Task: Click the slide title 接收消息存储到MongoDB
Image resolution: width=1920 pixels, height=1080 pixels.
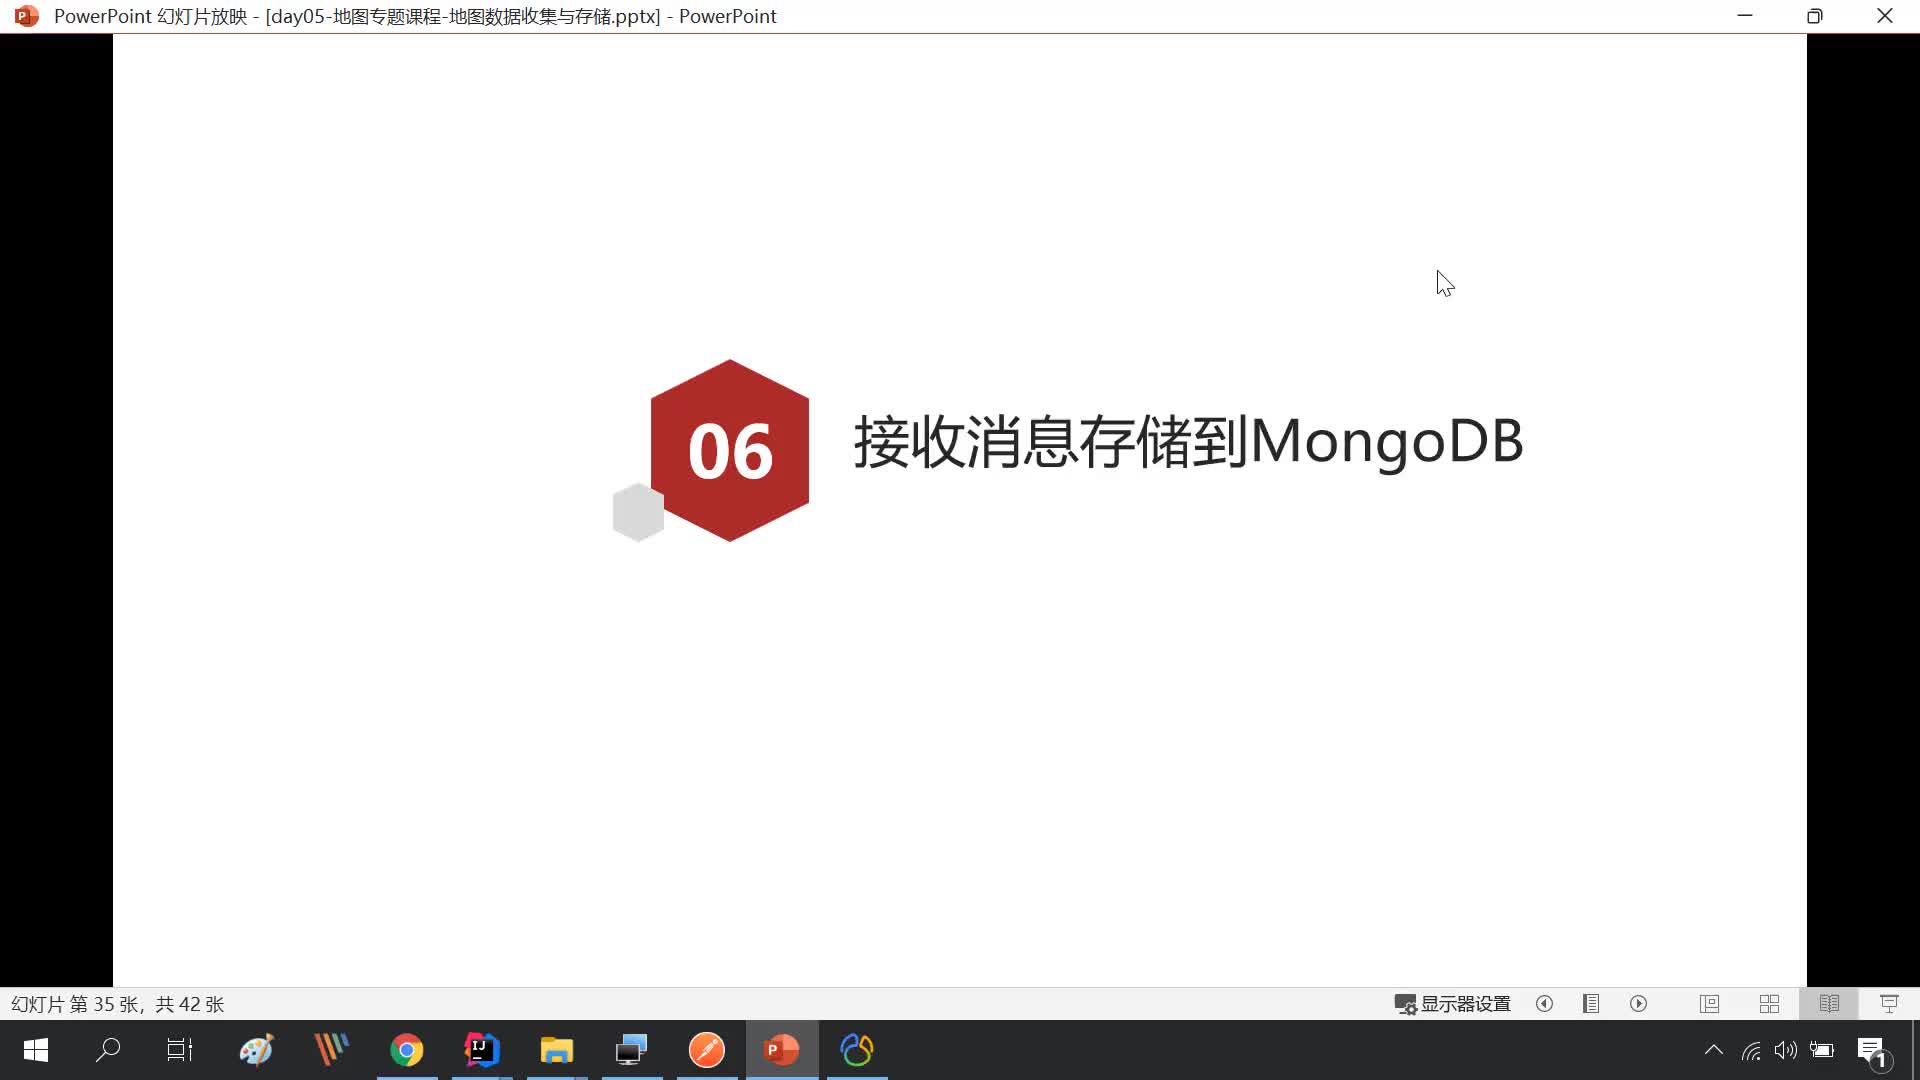Action: [x=1188, y=441]
